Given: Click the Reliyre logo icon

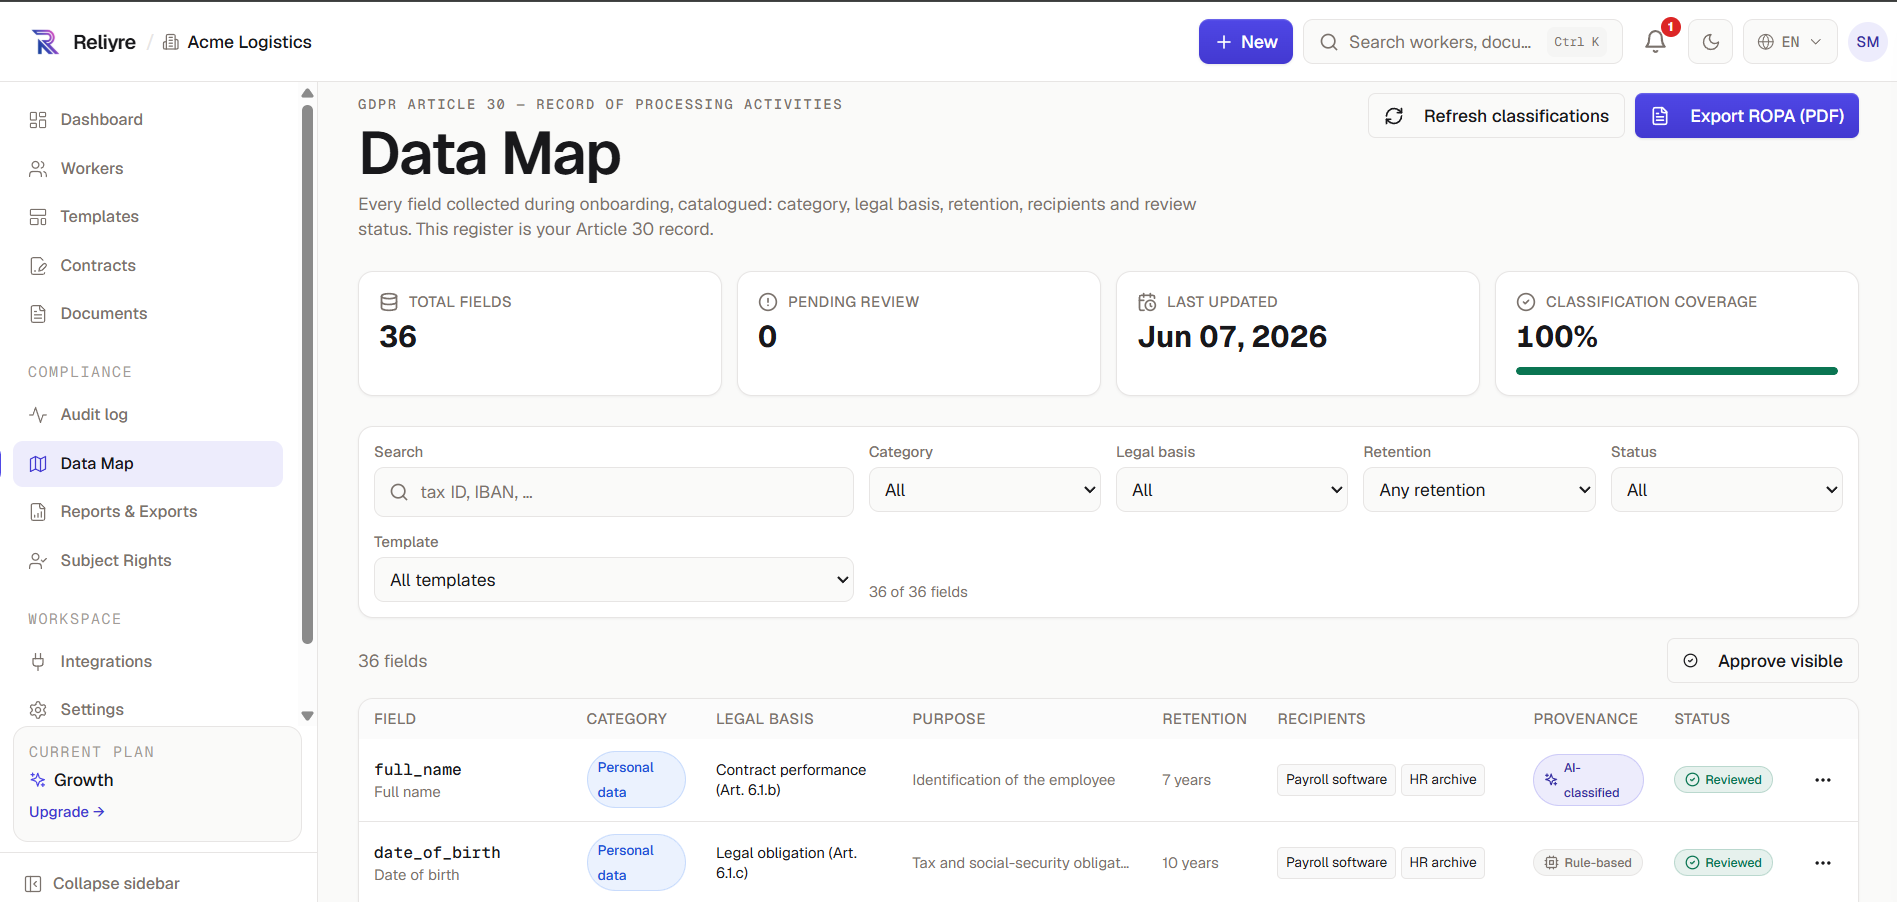Looking at the screenshot, I should [x=45, y=42].
